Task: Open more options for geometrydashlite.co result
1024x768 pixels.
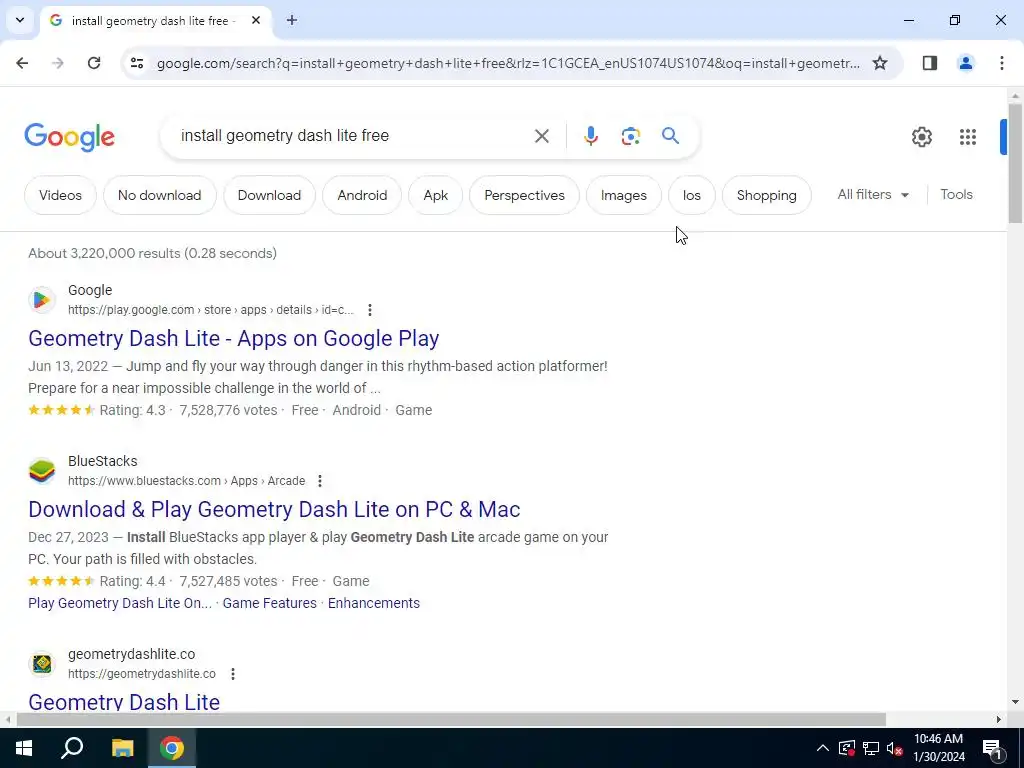Action: pyautogui.click(x=232, y=673)
